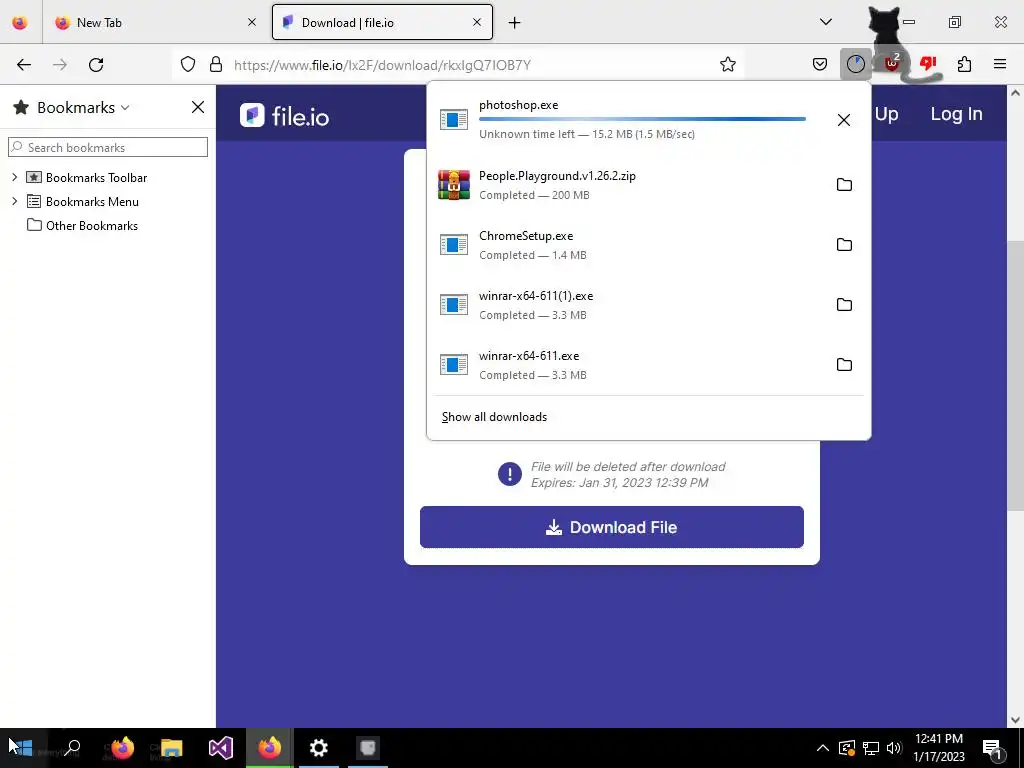Click the red thumbs-down extension icon
The height and width of the screenshot is (768, 1024).
click(x=927, y=64)
